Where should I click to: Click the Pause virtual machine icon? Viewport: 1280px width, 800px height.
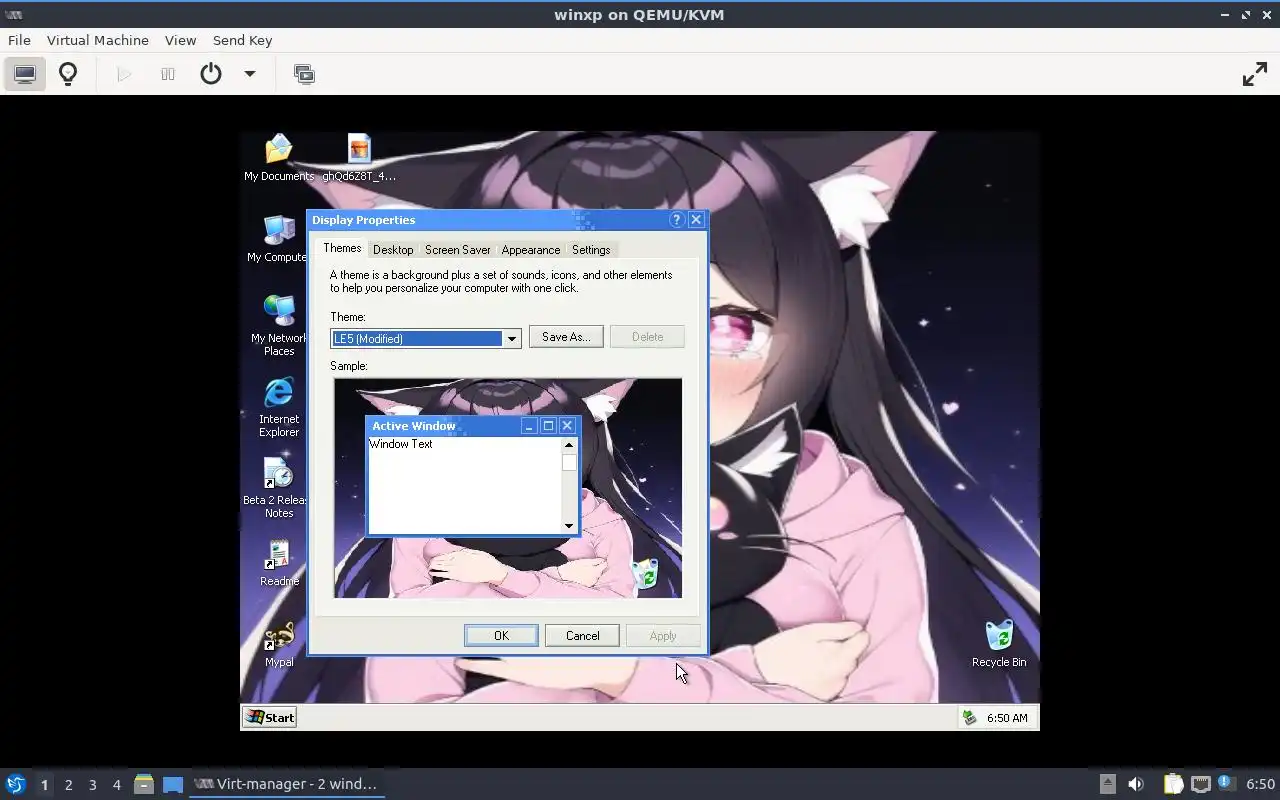tap(168, 74)
